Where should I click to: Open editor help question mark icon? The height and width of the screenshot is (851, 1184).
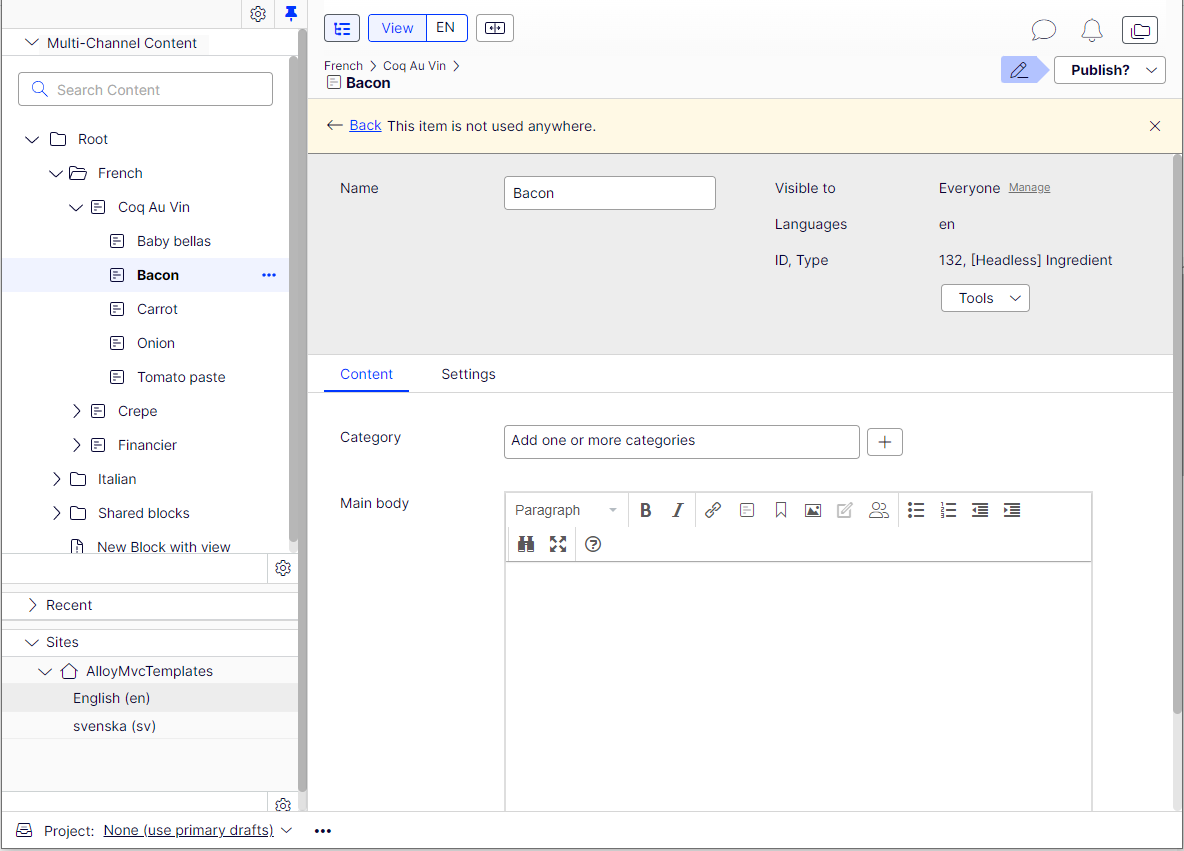594,544
